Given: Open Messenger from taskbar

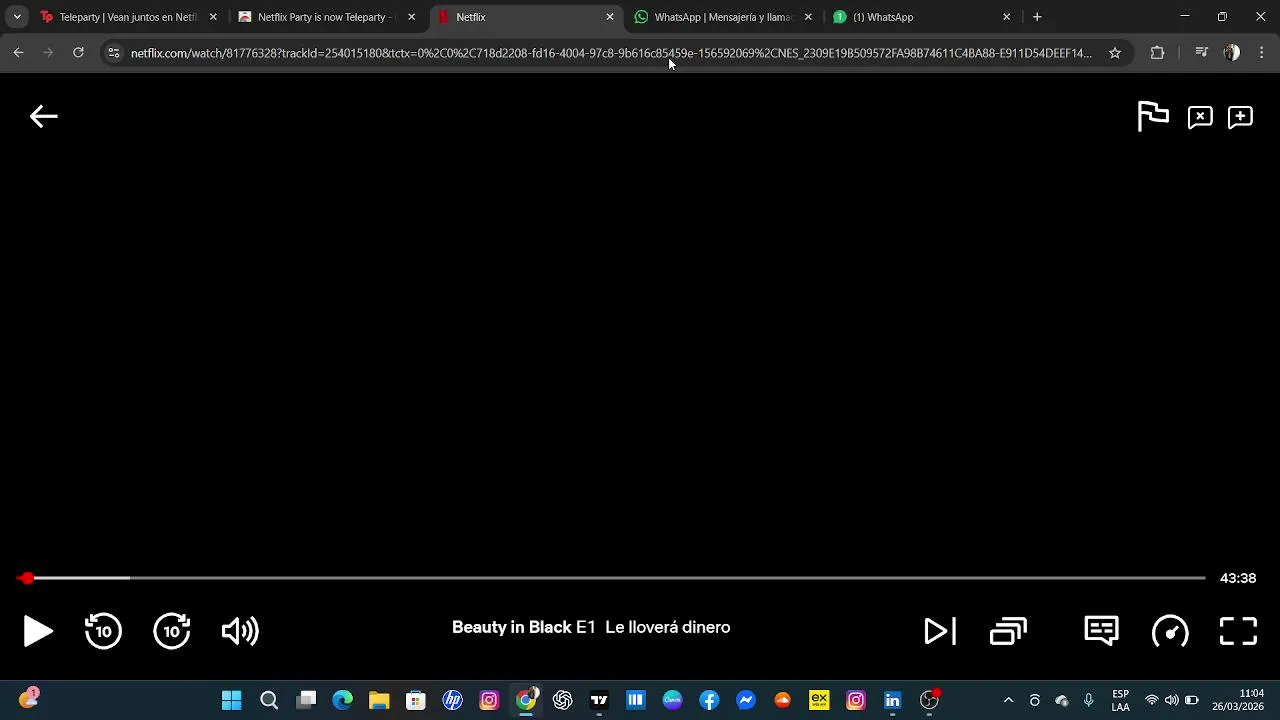Looking at the screenshot, I should 746,700.
